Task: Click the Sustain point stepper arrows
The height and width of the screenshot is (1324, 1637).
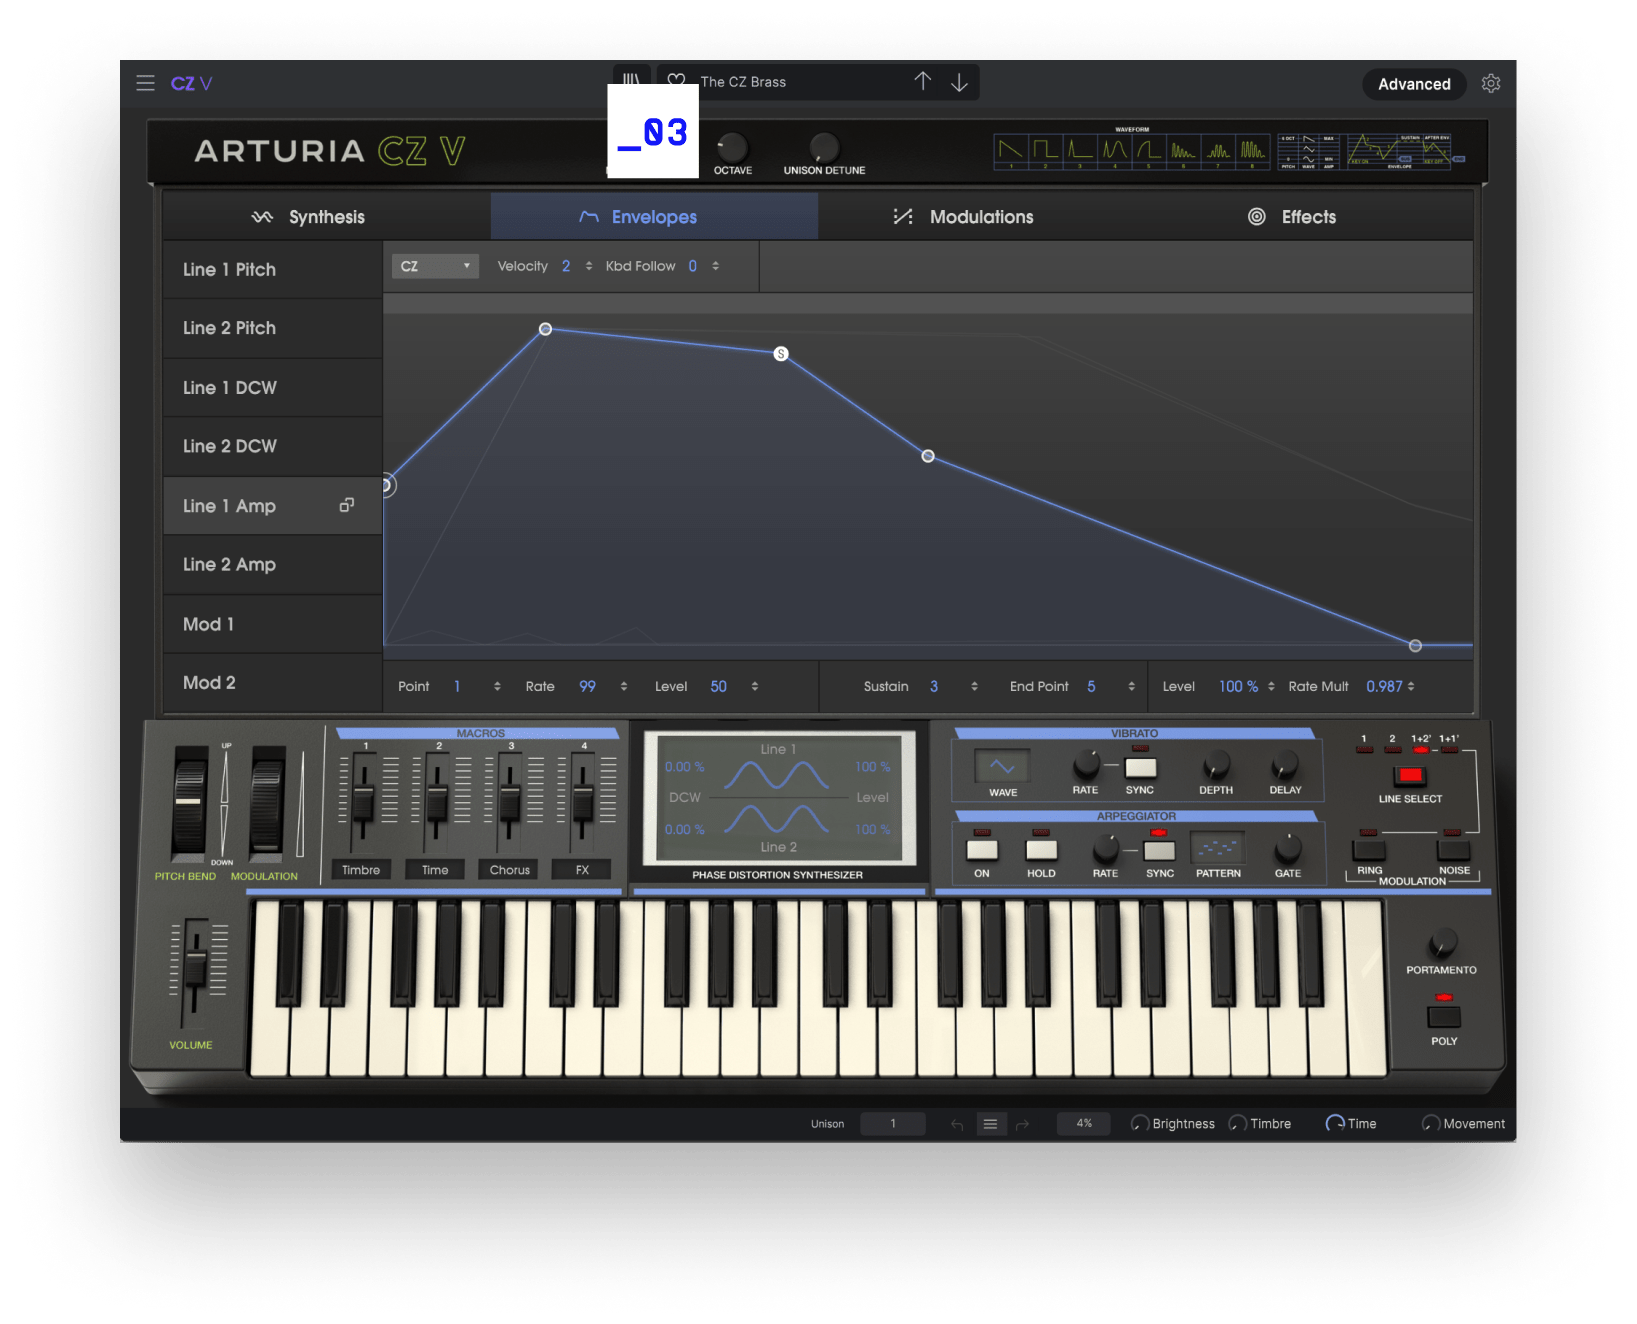Action: (974, 686)
